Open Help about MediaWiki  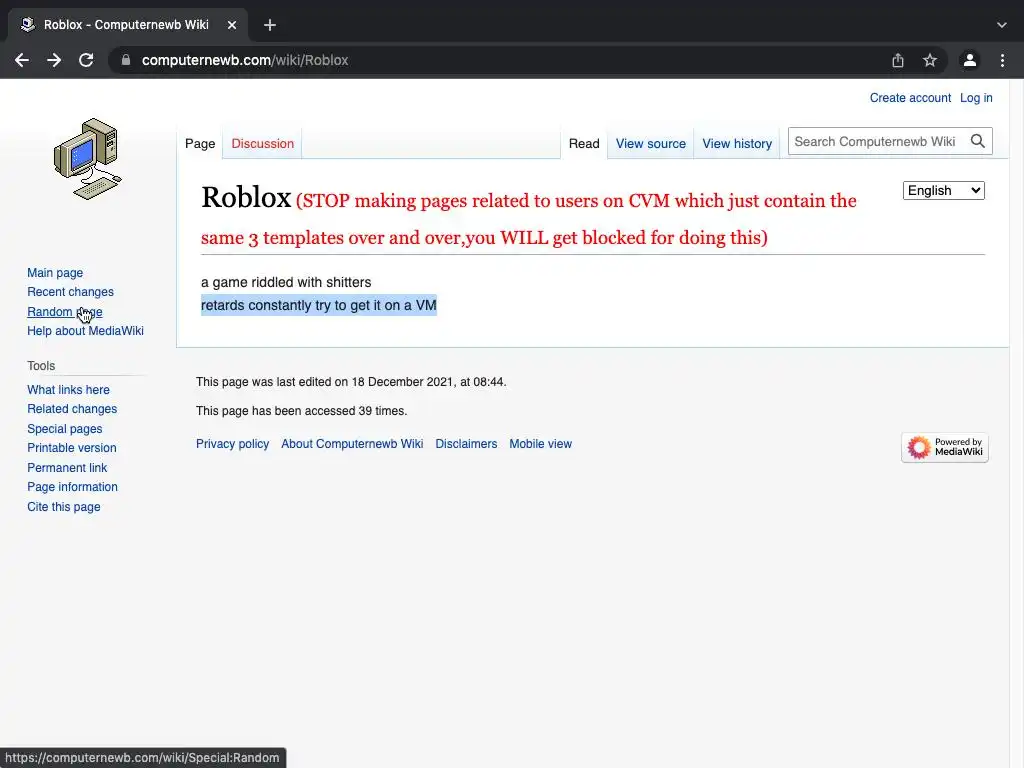point(86,331)
